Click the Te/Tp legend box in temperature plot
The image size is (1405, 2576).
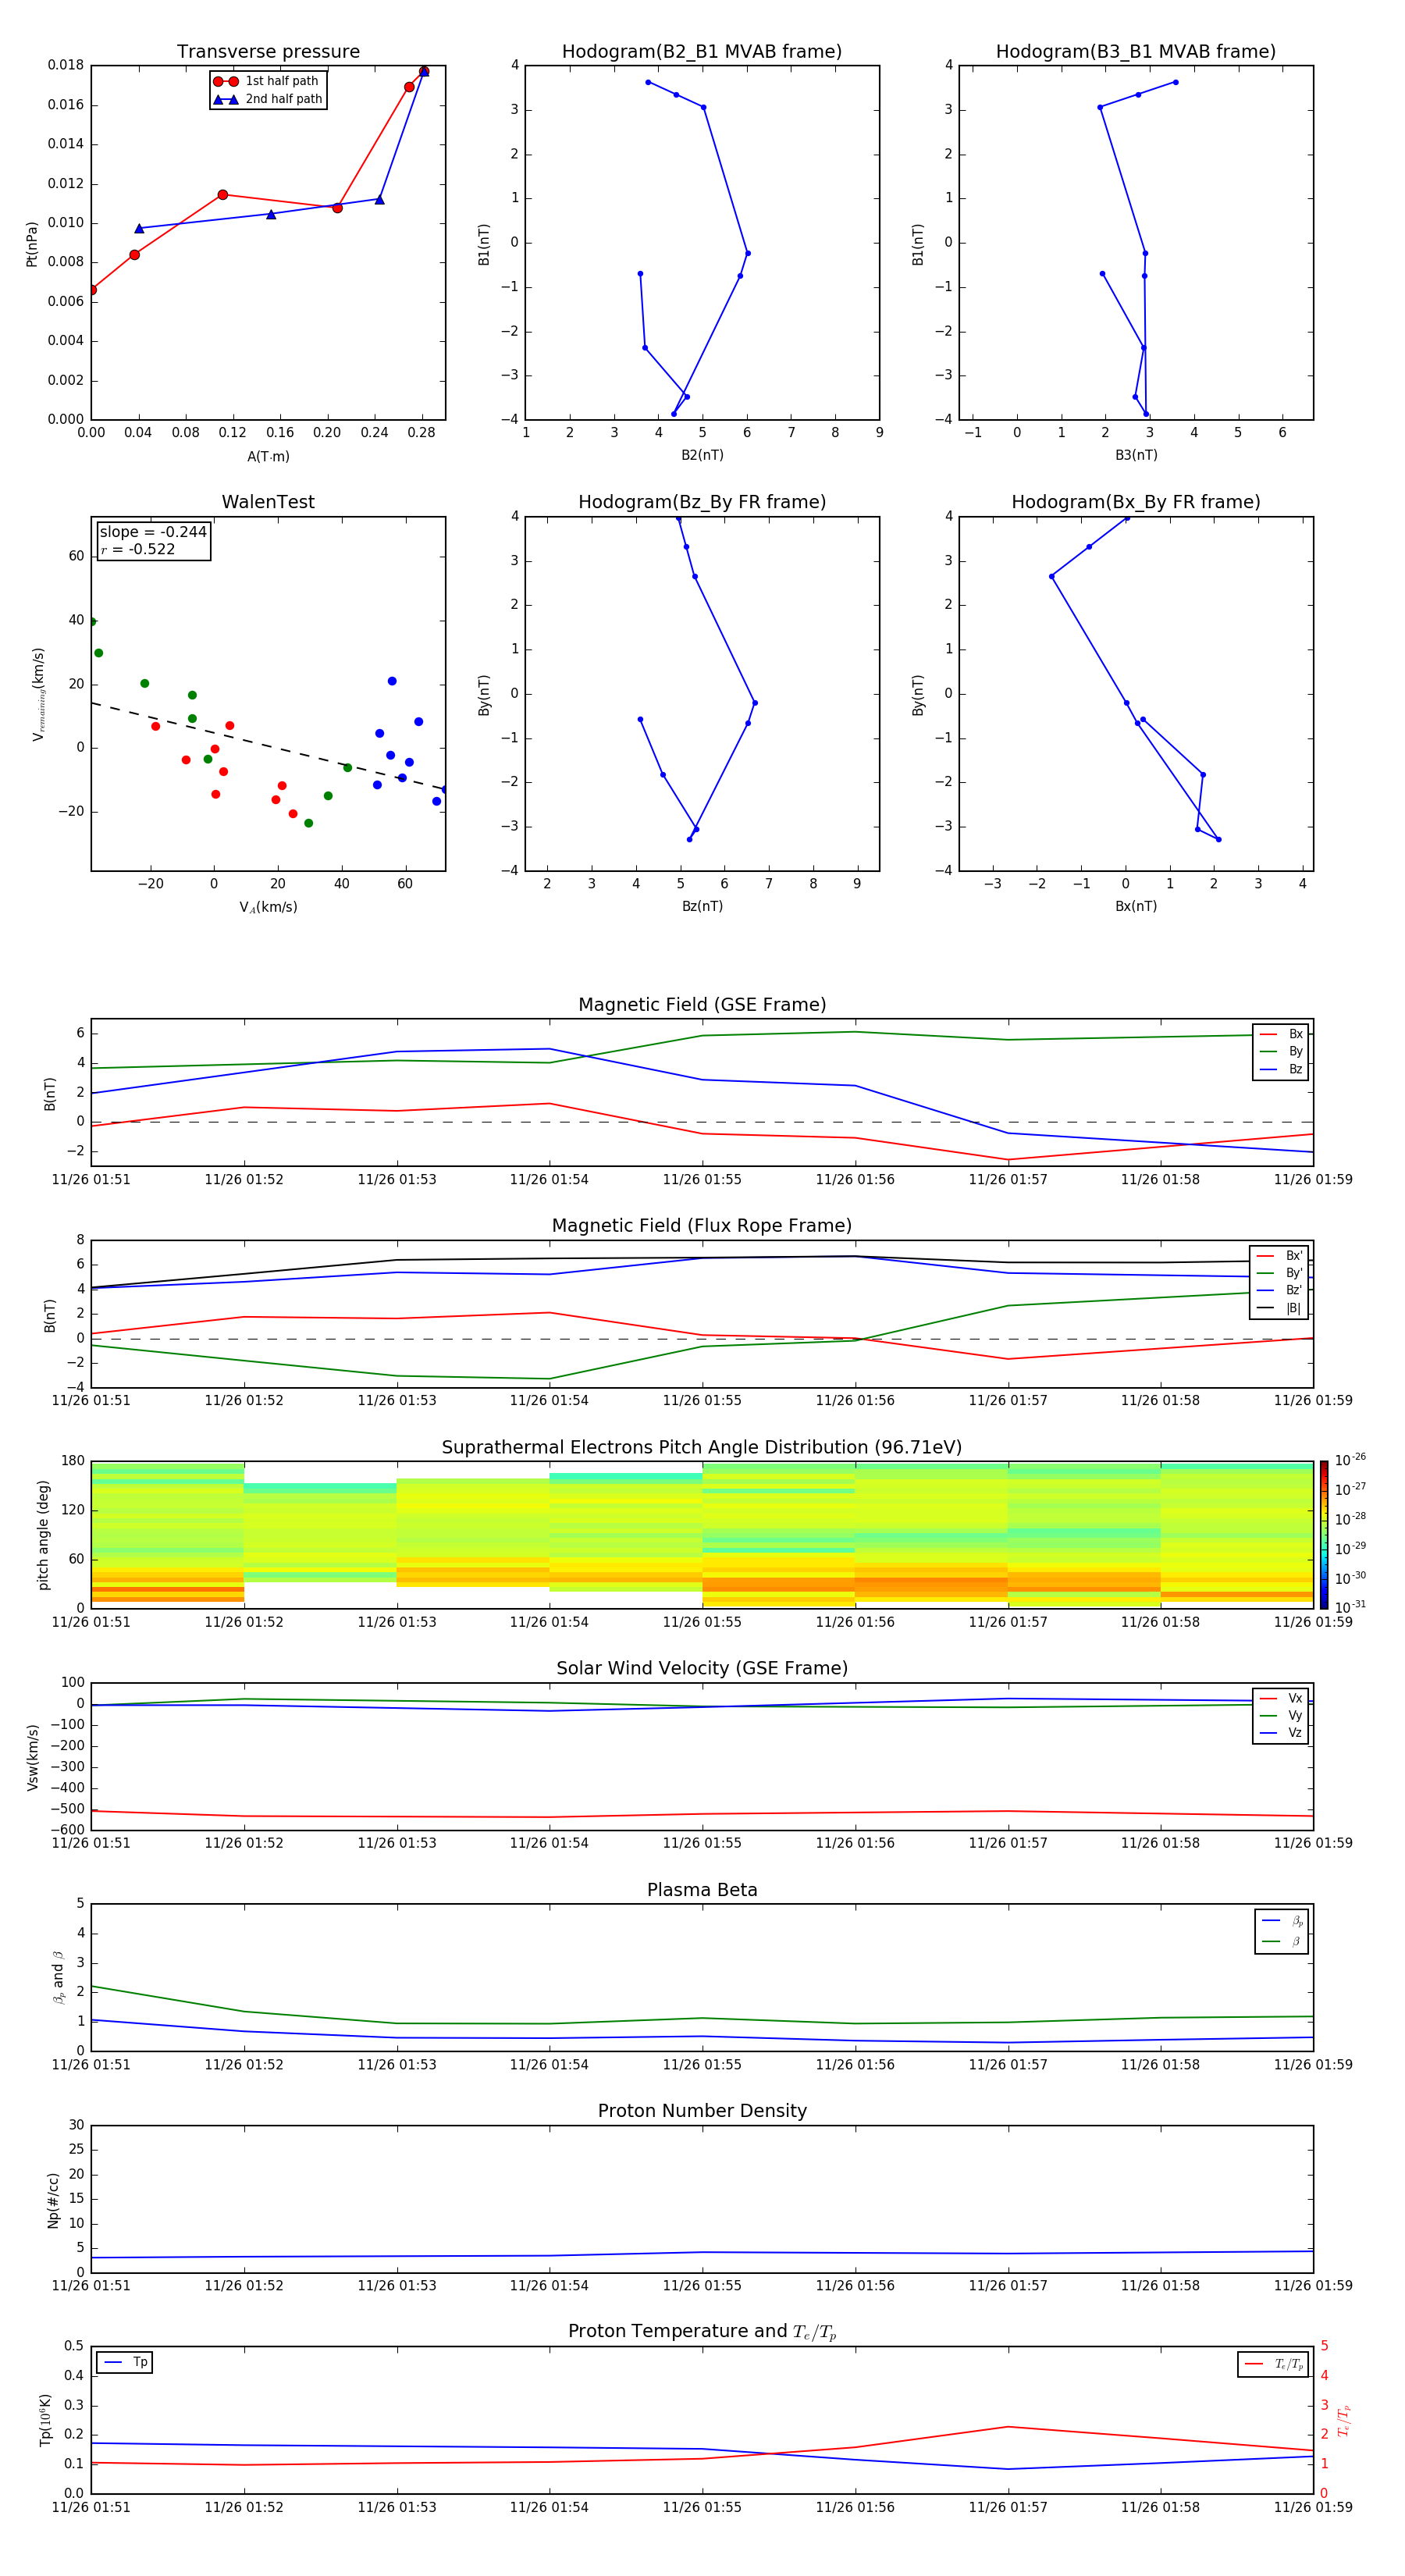[1274, 2364]
